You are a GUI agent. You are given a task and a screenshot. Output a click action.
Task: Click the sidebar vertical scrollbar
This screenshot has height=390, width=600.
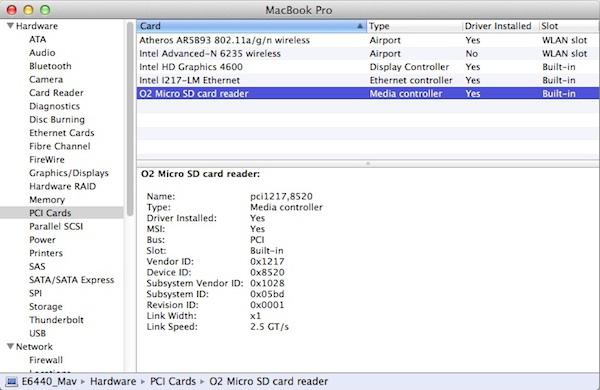(x=130, y=119)
